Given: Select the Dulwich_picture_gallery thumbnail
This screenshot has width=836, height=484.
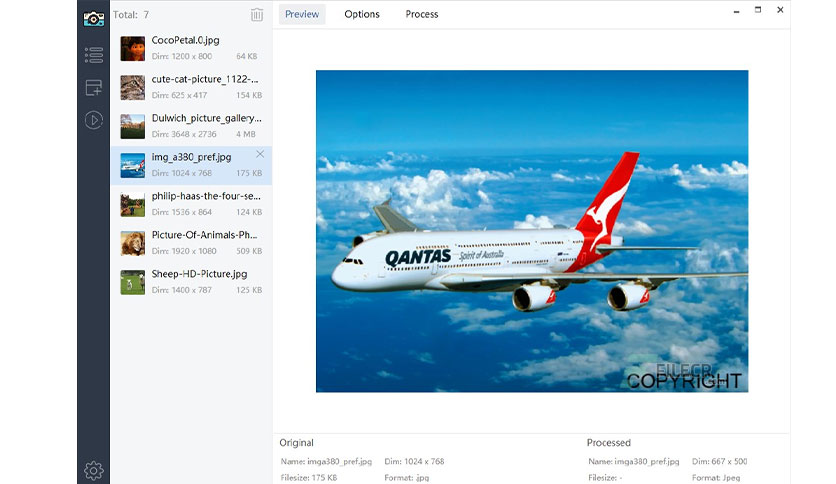Looking at the screenshot, I should pyautogui.click(x=133, y=126).
